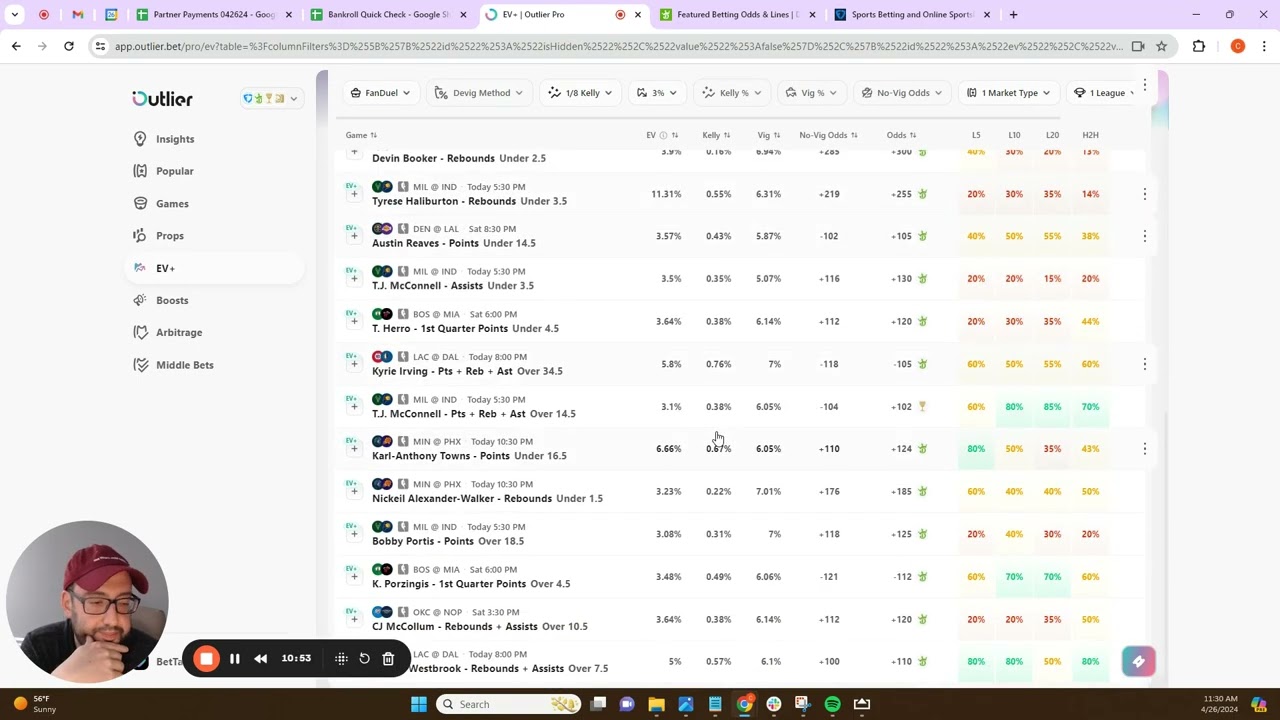Screen dimensions: 1280x720
Task: Open the browser extensions menu
Action: tap(1199, 46)
